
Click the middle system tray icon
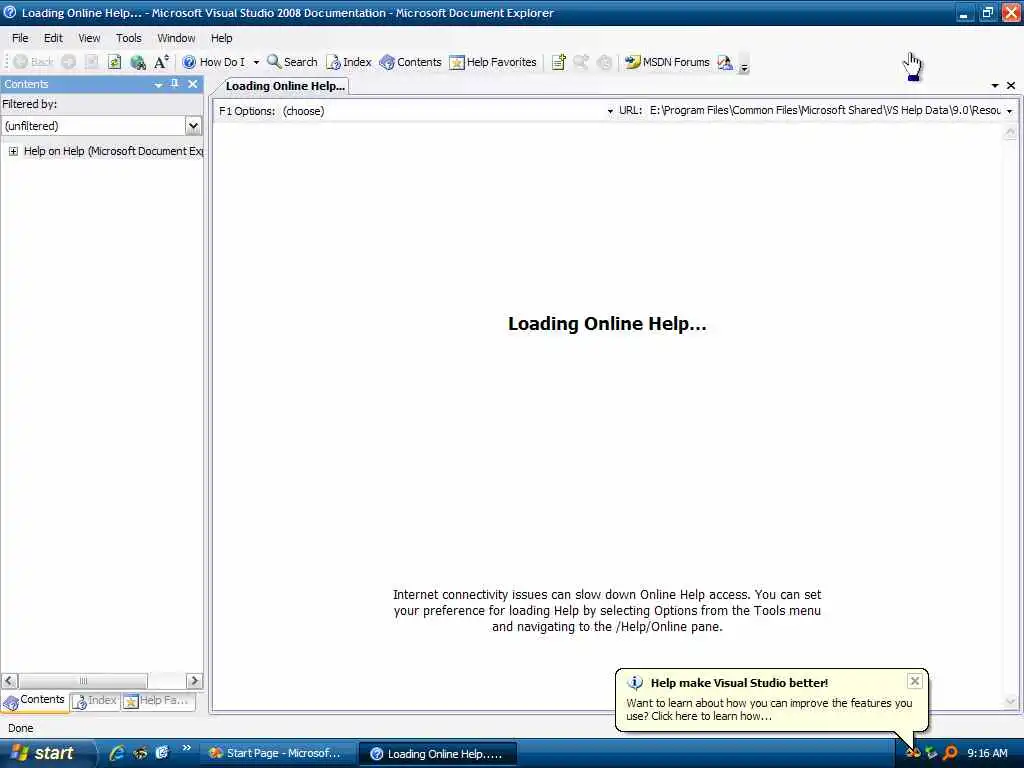click(931, 753)
